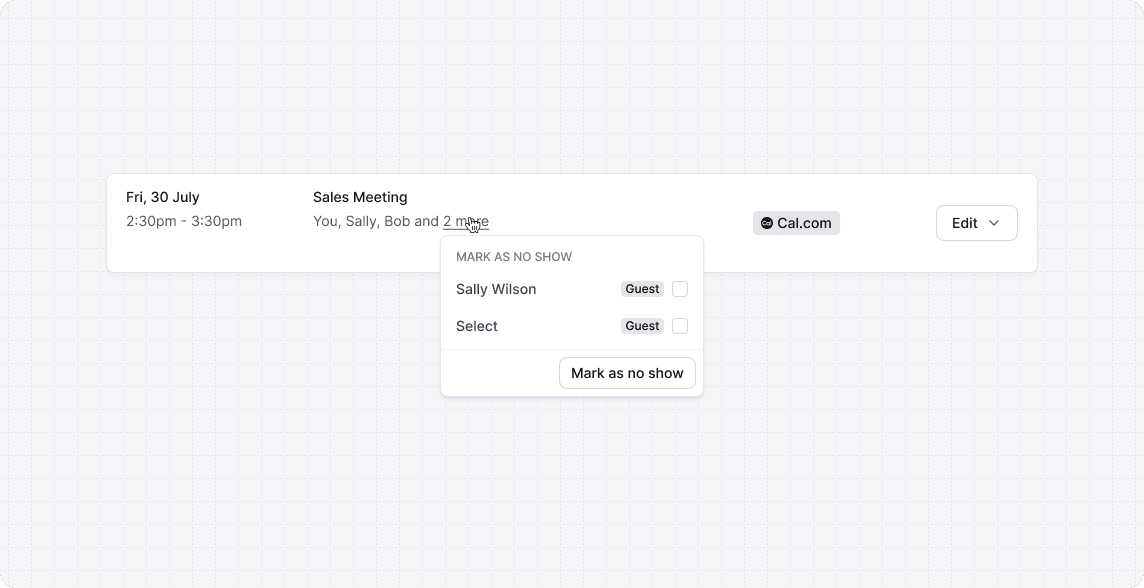The image size is (1144, 588).
Task: Click the 'You, Sally, Bob' attendee text
Action: click(x=361, y=221)
